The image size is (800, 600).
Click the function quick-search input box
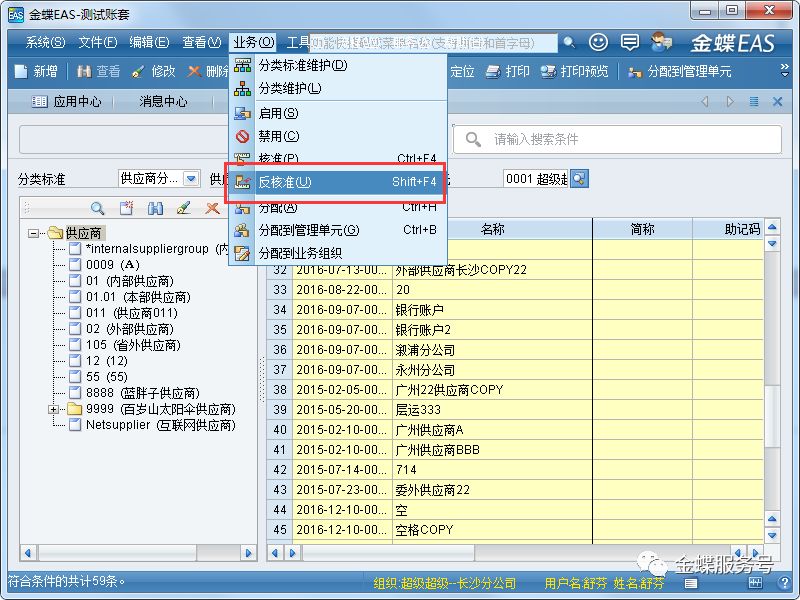click(x=433, y=43)
